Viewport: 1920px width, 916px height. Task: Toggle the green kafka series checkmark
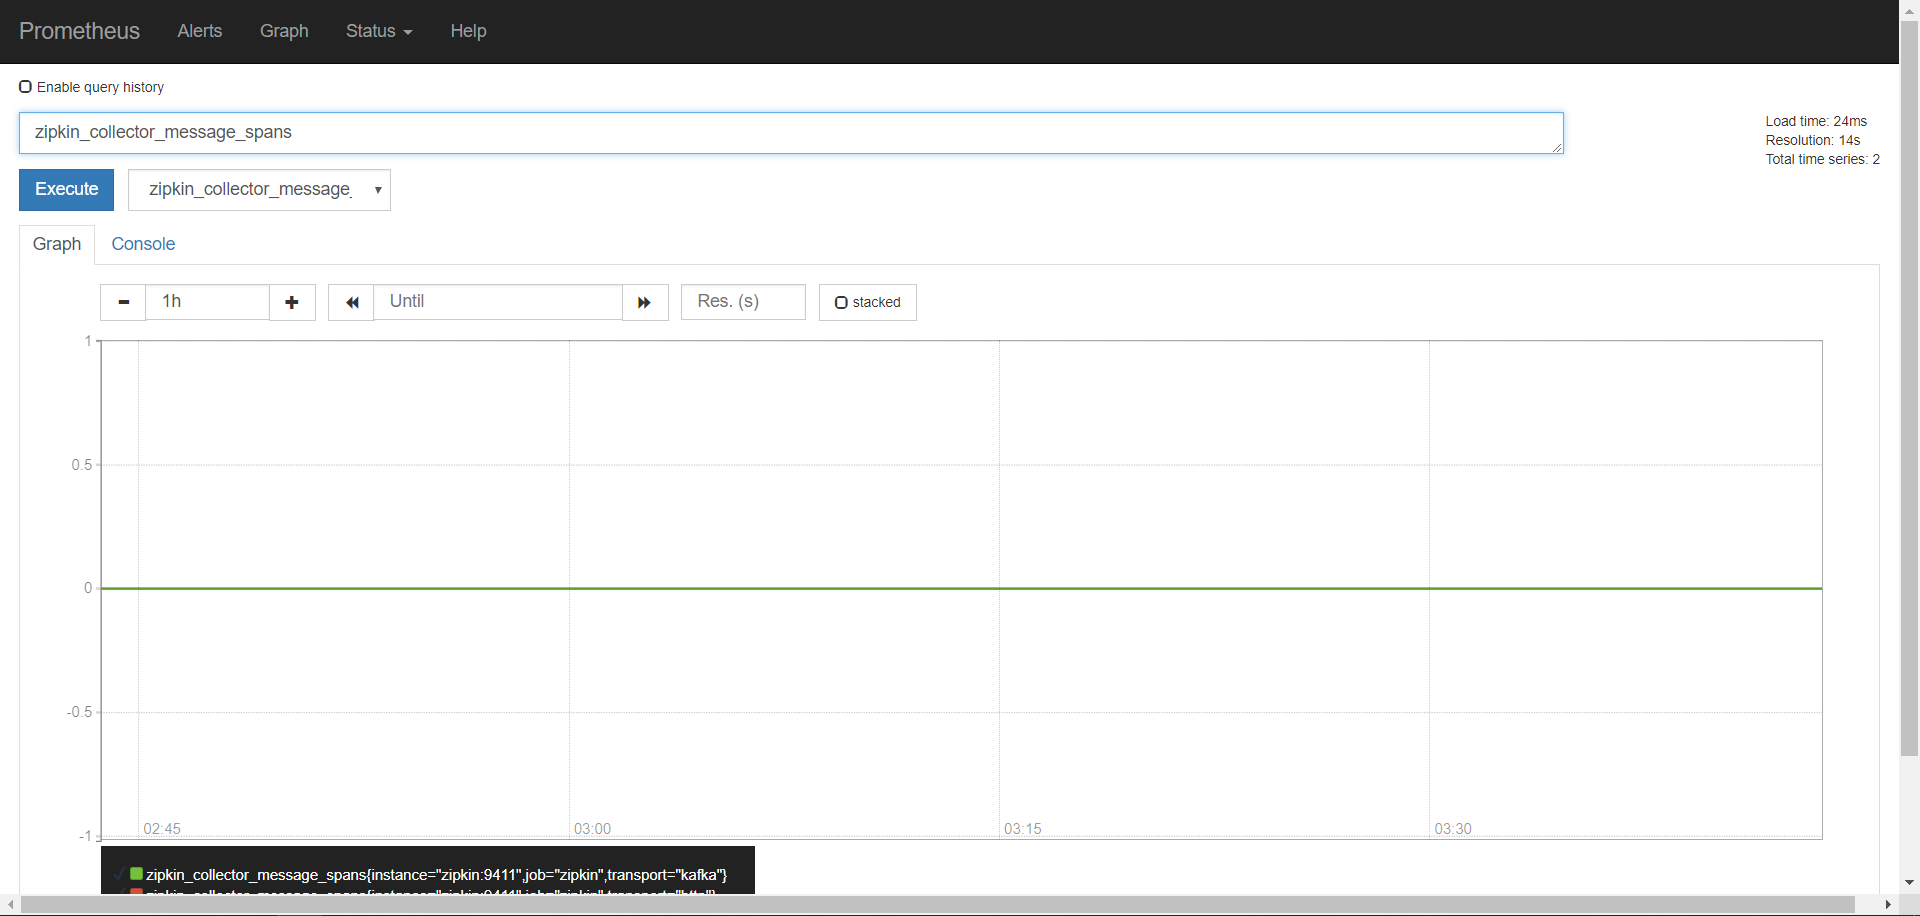click(x=119, y=874)
